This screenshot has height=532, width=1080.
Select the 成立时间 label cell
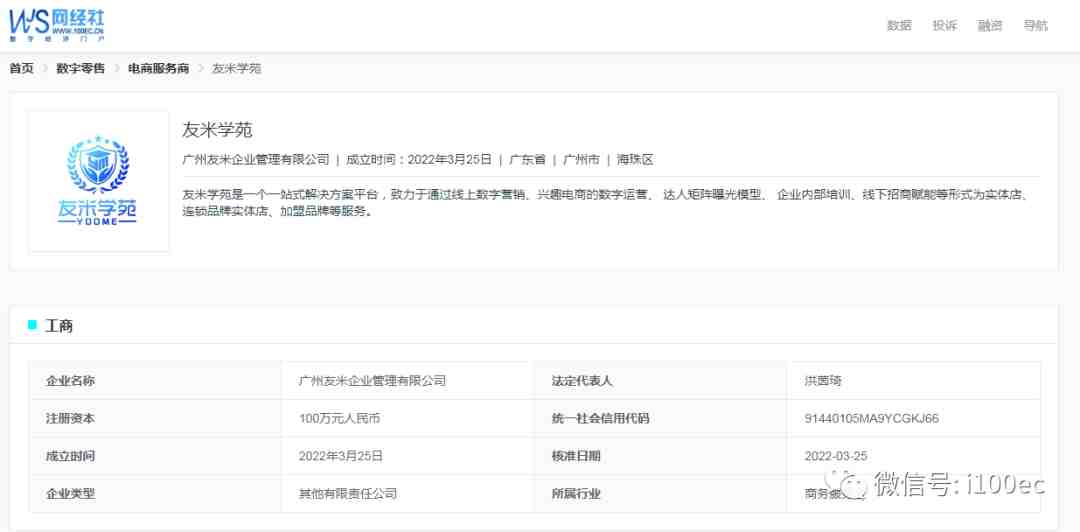(x=155, y=456)
